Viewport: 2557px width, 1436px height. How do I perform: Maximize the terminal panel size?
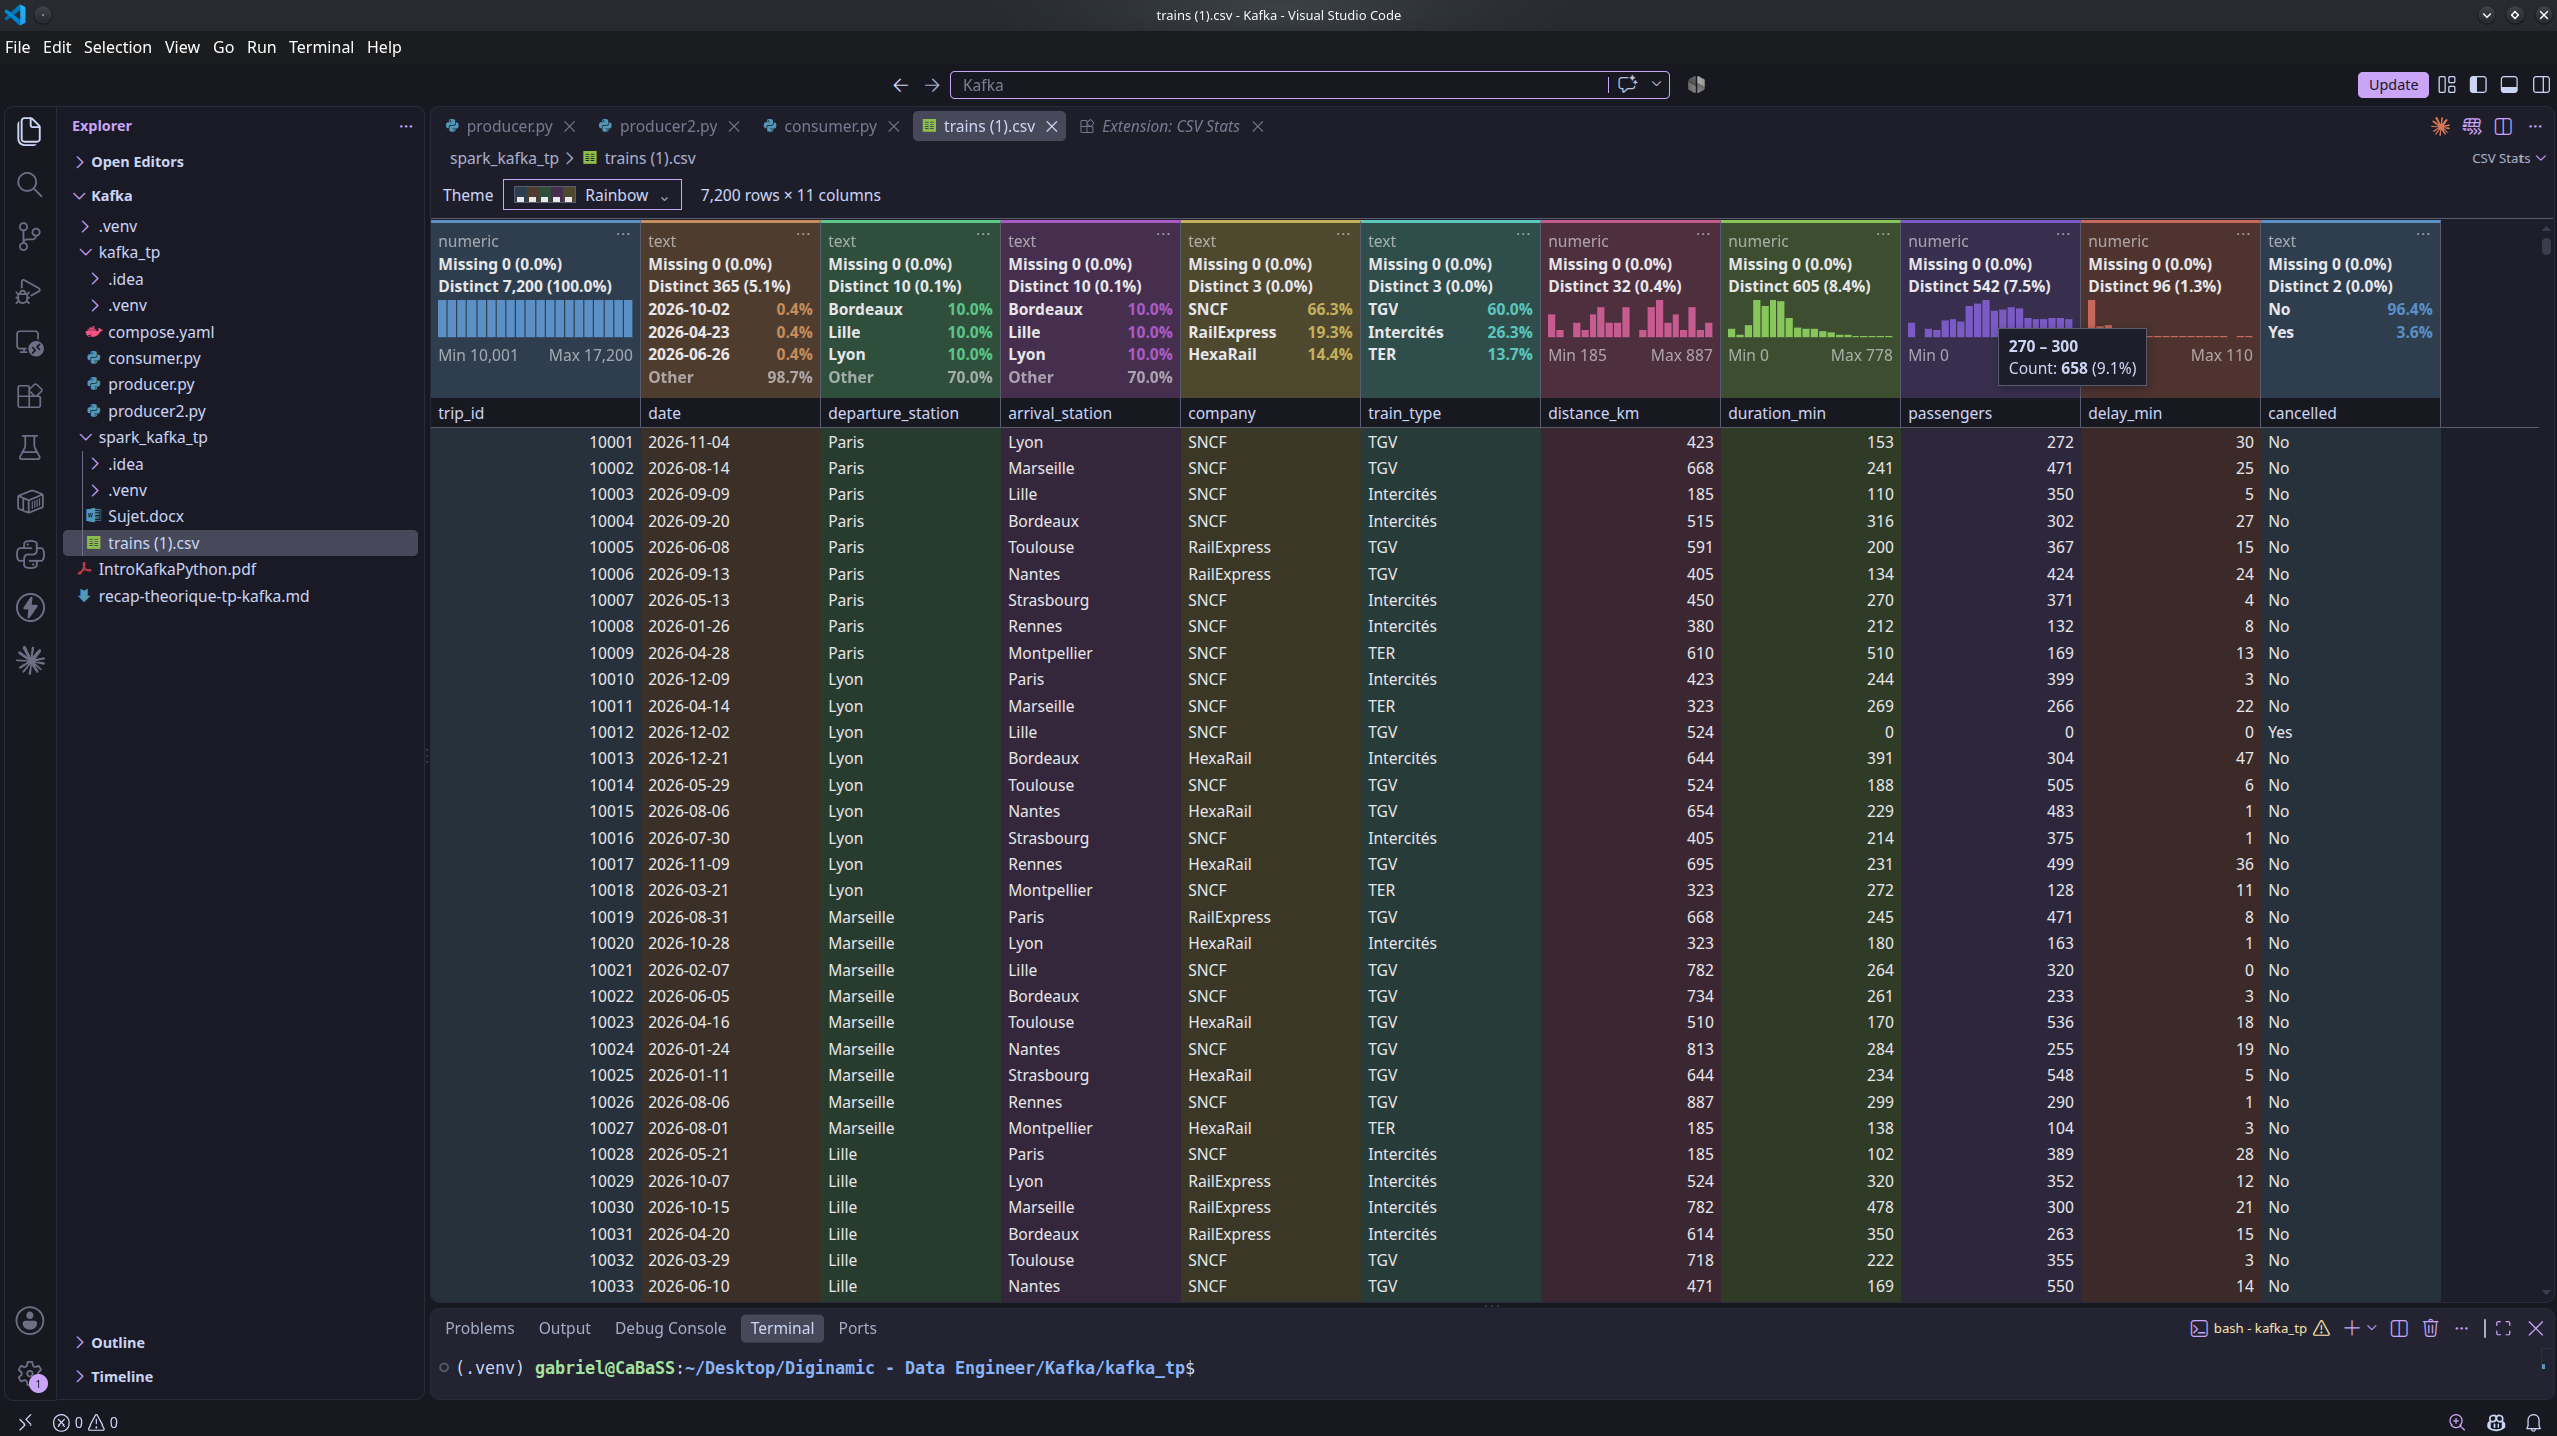(x=2503, y=1328)
